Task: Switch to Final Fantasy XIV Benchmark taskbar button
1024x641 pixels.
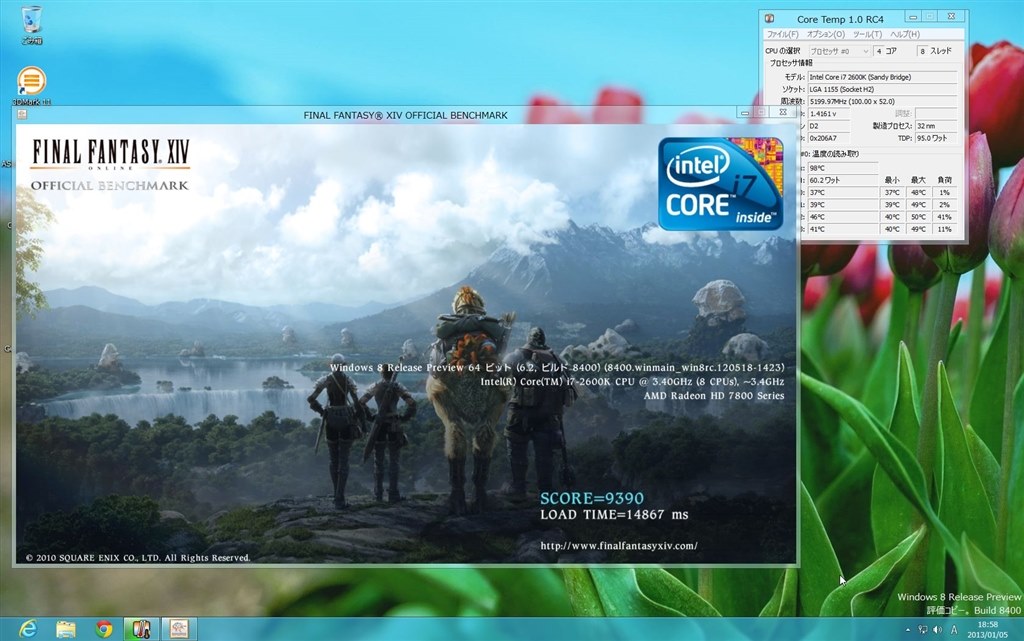Action: 179,629
